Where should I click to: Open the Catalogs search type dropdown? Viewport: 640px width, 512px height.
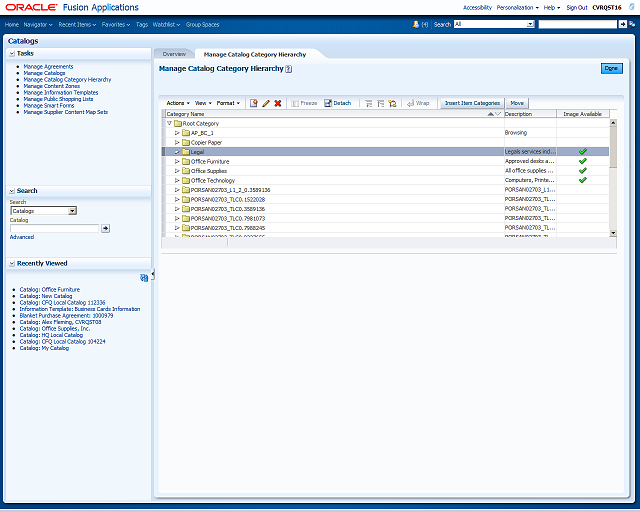click(x=72, y=211)
